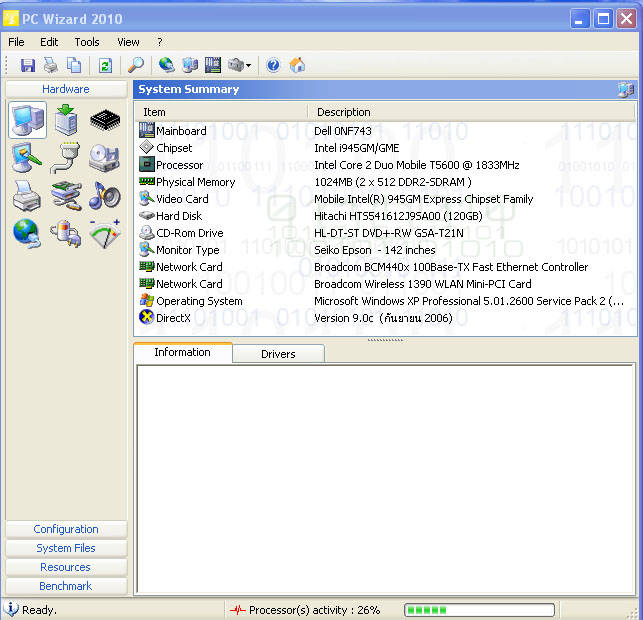Click the blue Help question mark icon

coord(273,65)
